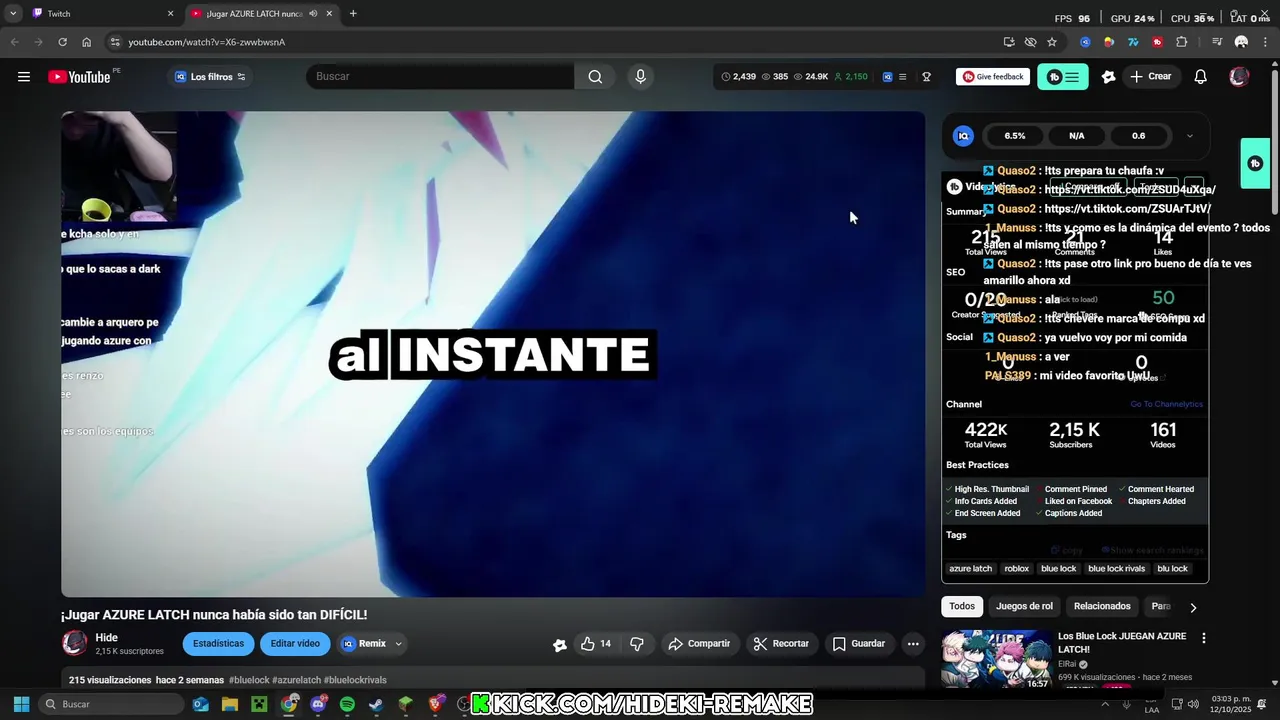Click the eye-slash icon in address bar
The width and height of the screenshot is (1280, 720).
coord(1030,42)
